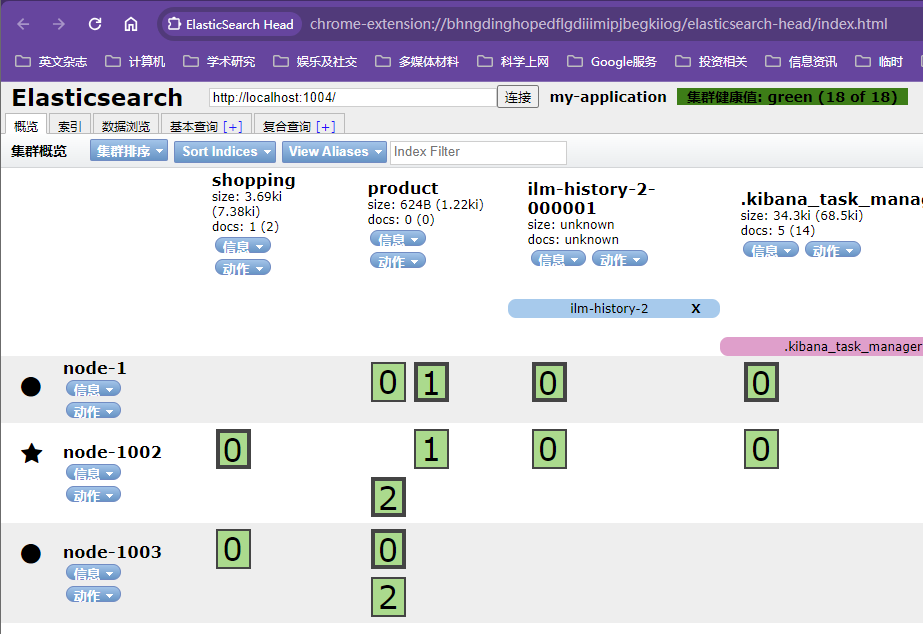Open 信息 dropdown for node-1
The image size is (923, 634).
pyautogui.click(x=94, y=389)
